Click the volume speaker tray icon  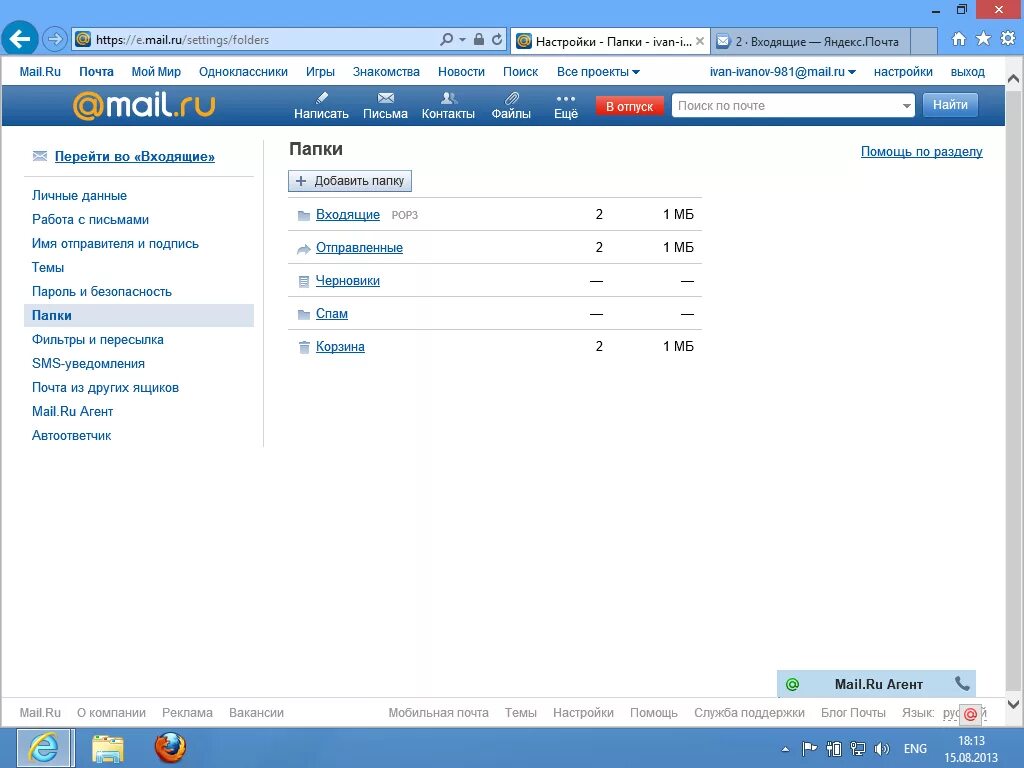click(x=882, y=749)
